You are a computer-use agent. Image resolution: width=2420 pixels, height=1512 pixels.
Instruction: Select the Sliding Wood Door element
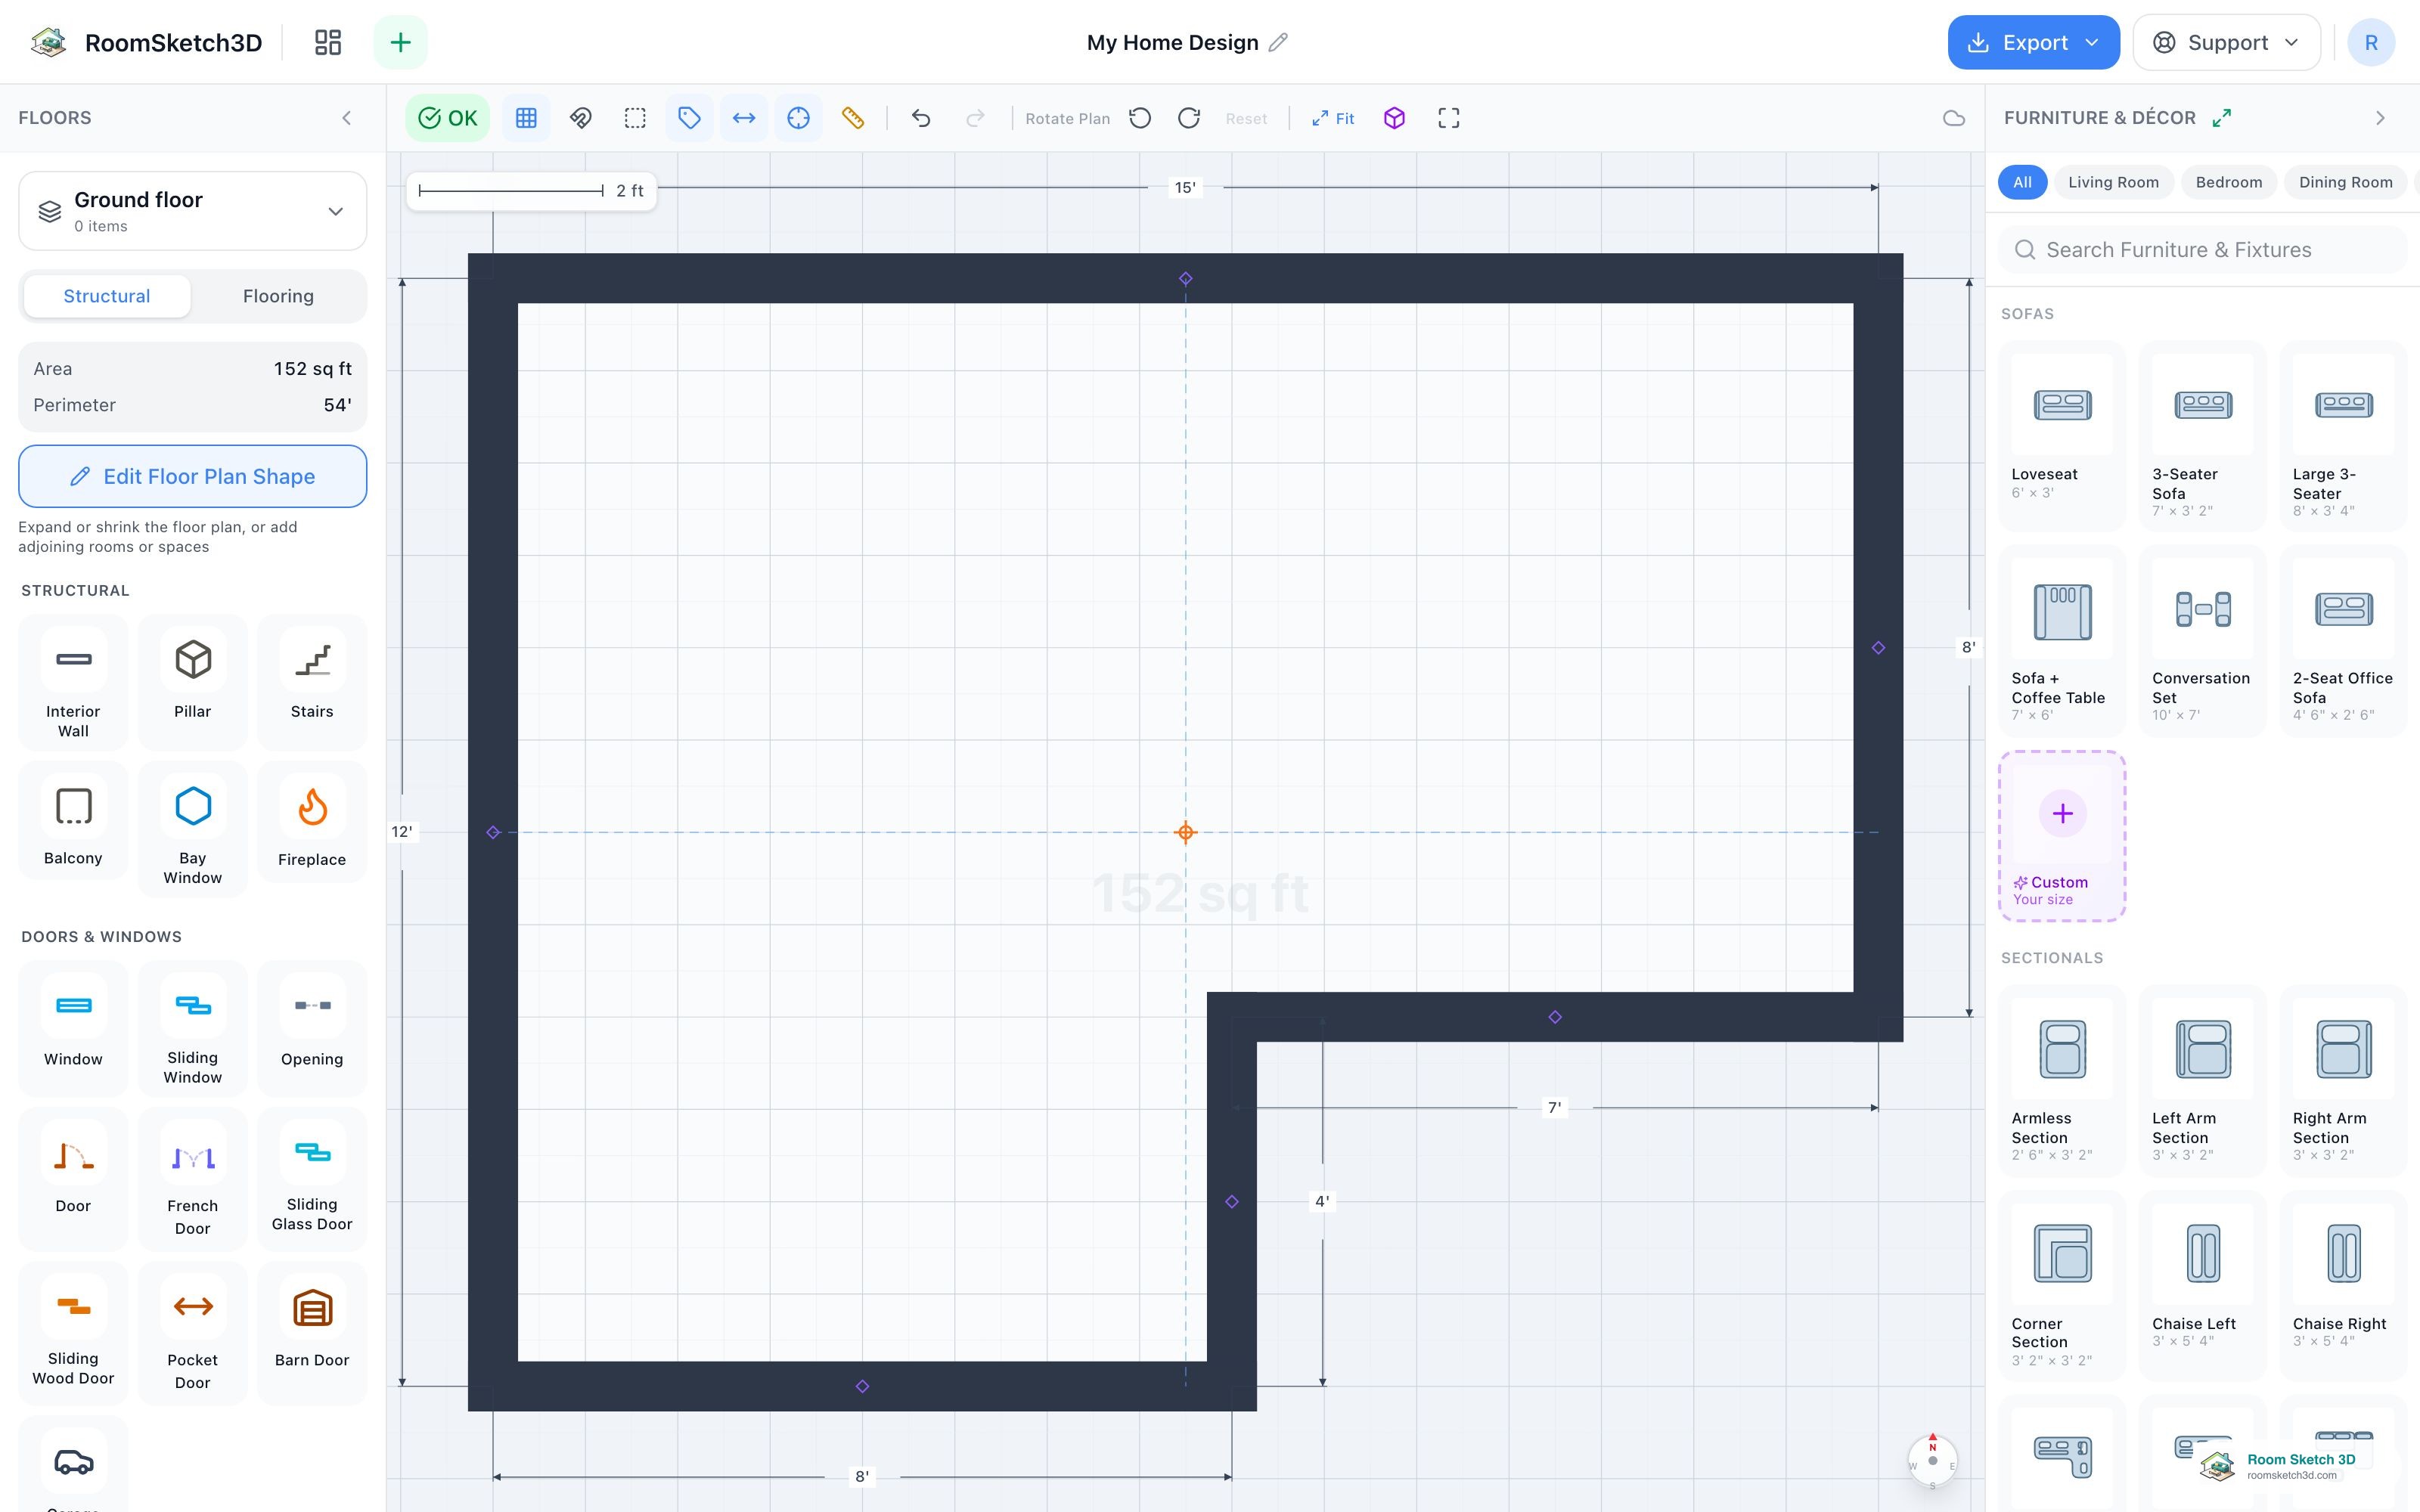[x=73, y=1332]
